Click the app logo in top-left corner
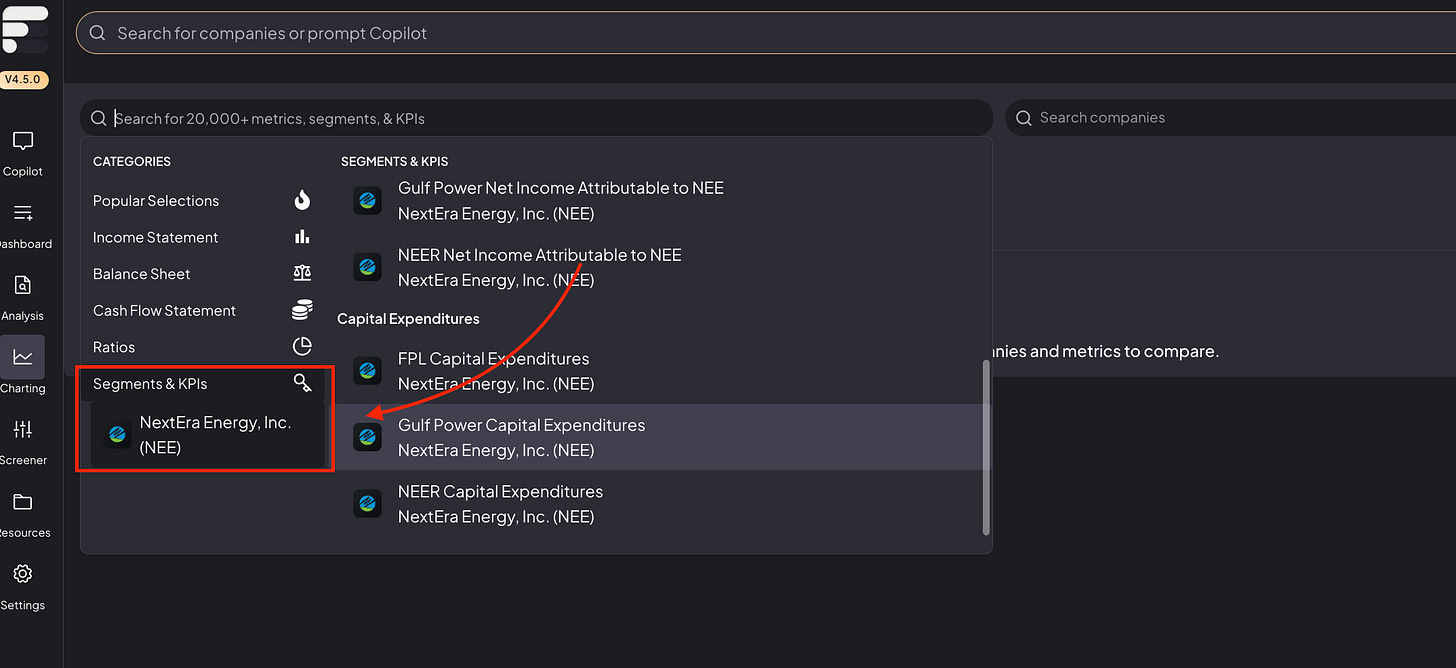This screenshot has width=1456, height=668. tap(25, 30)
